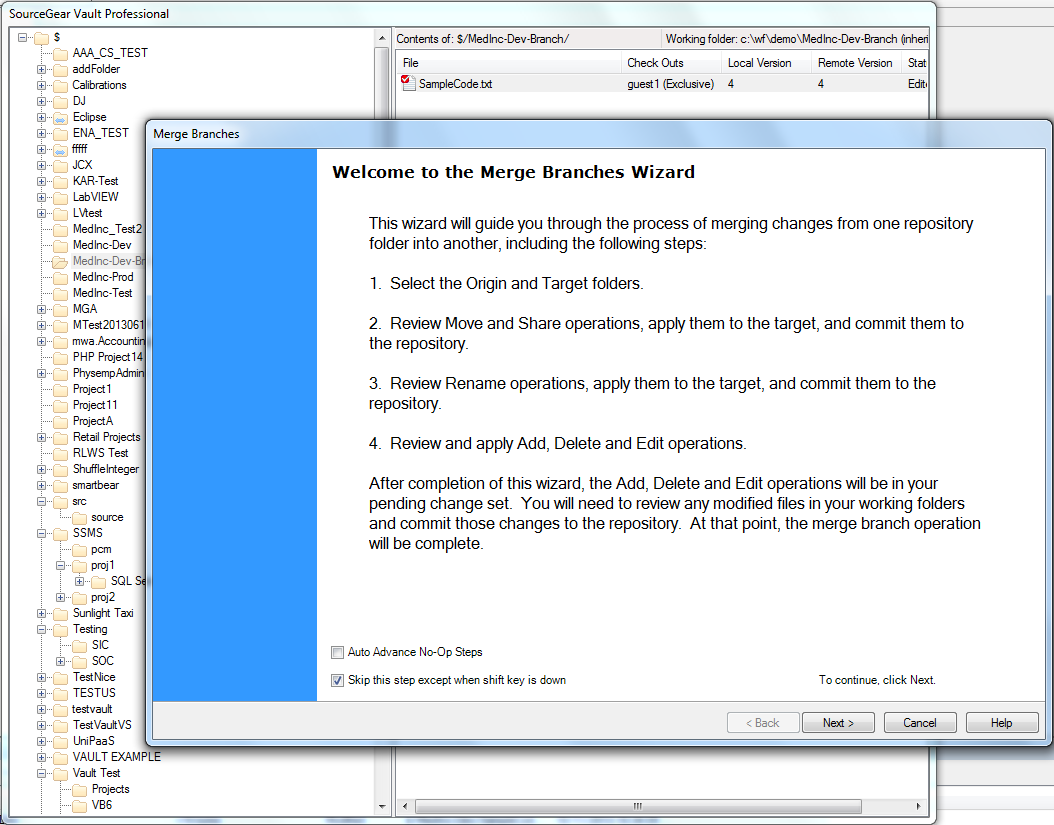Click the MedInc-Prod folder icon
The image size is (1054, 825).
(60, 278)
